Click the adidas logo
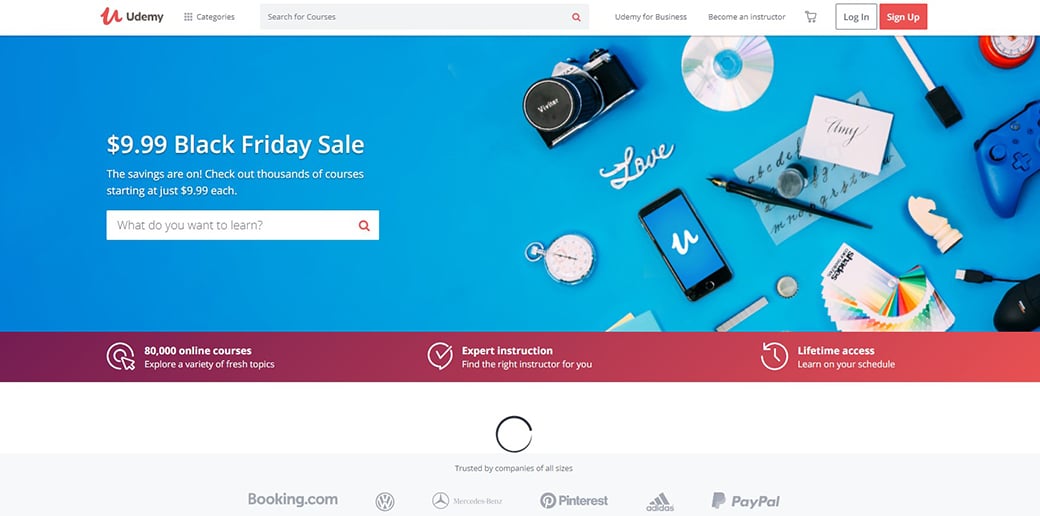Screen dimensions: 1040x516 [x=660, y=502]
